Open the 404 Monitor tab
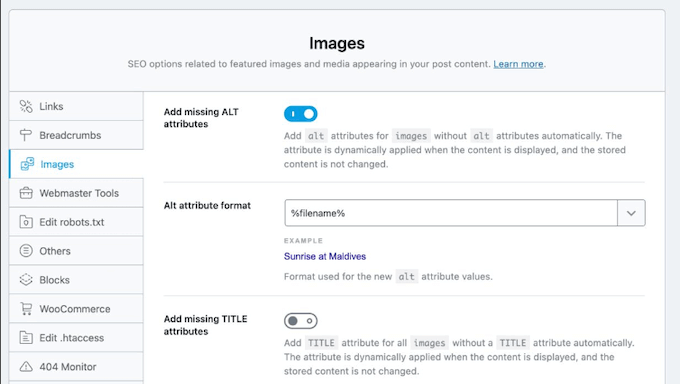 pyautogui.click(x=76, y=367)
